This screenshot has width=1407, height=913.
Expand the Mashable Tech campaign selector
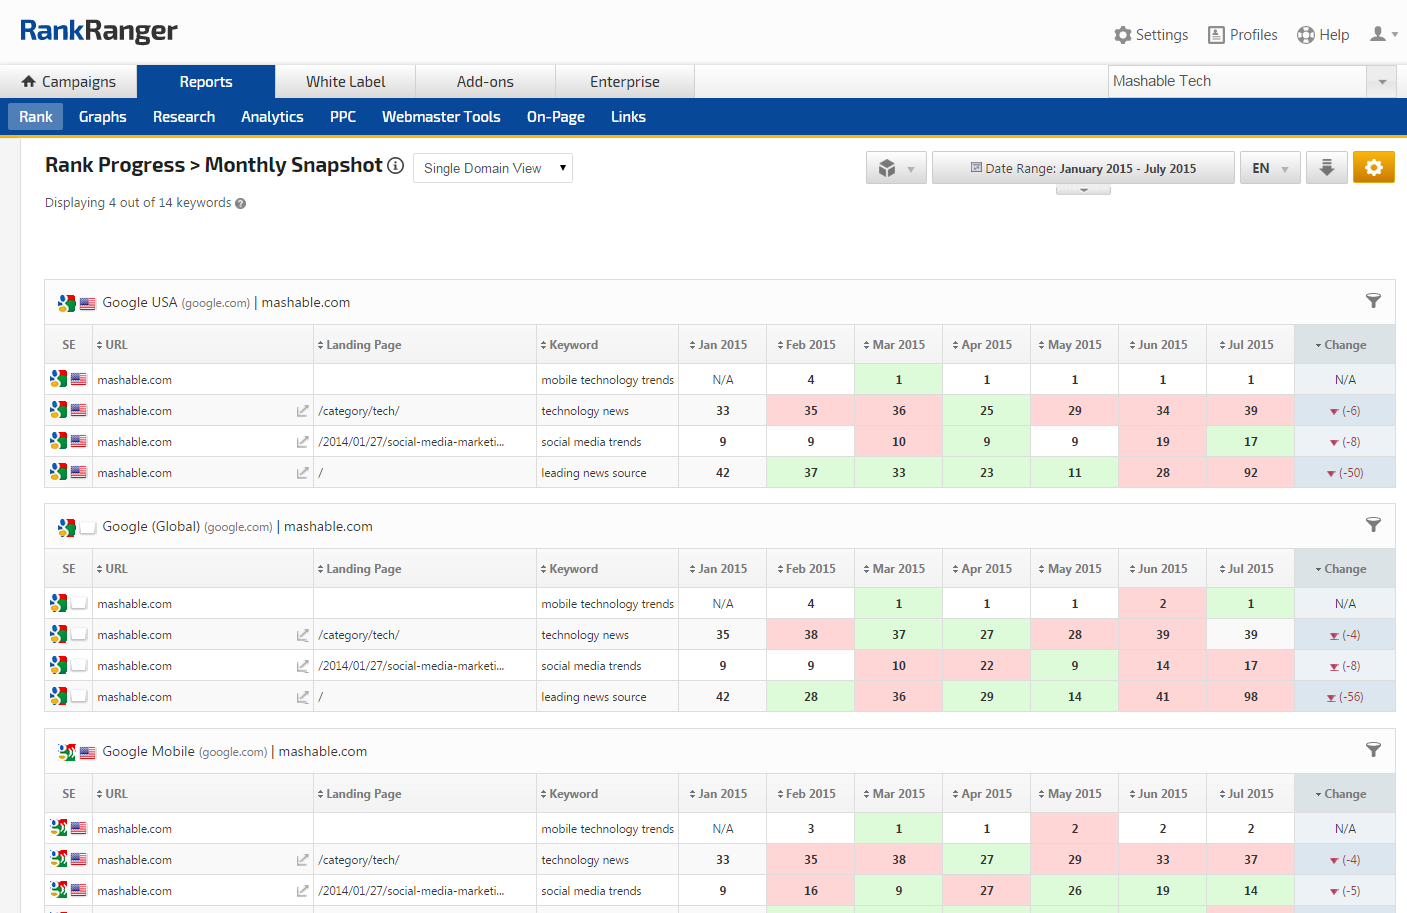[x=1381, y=82]
